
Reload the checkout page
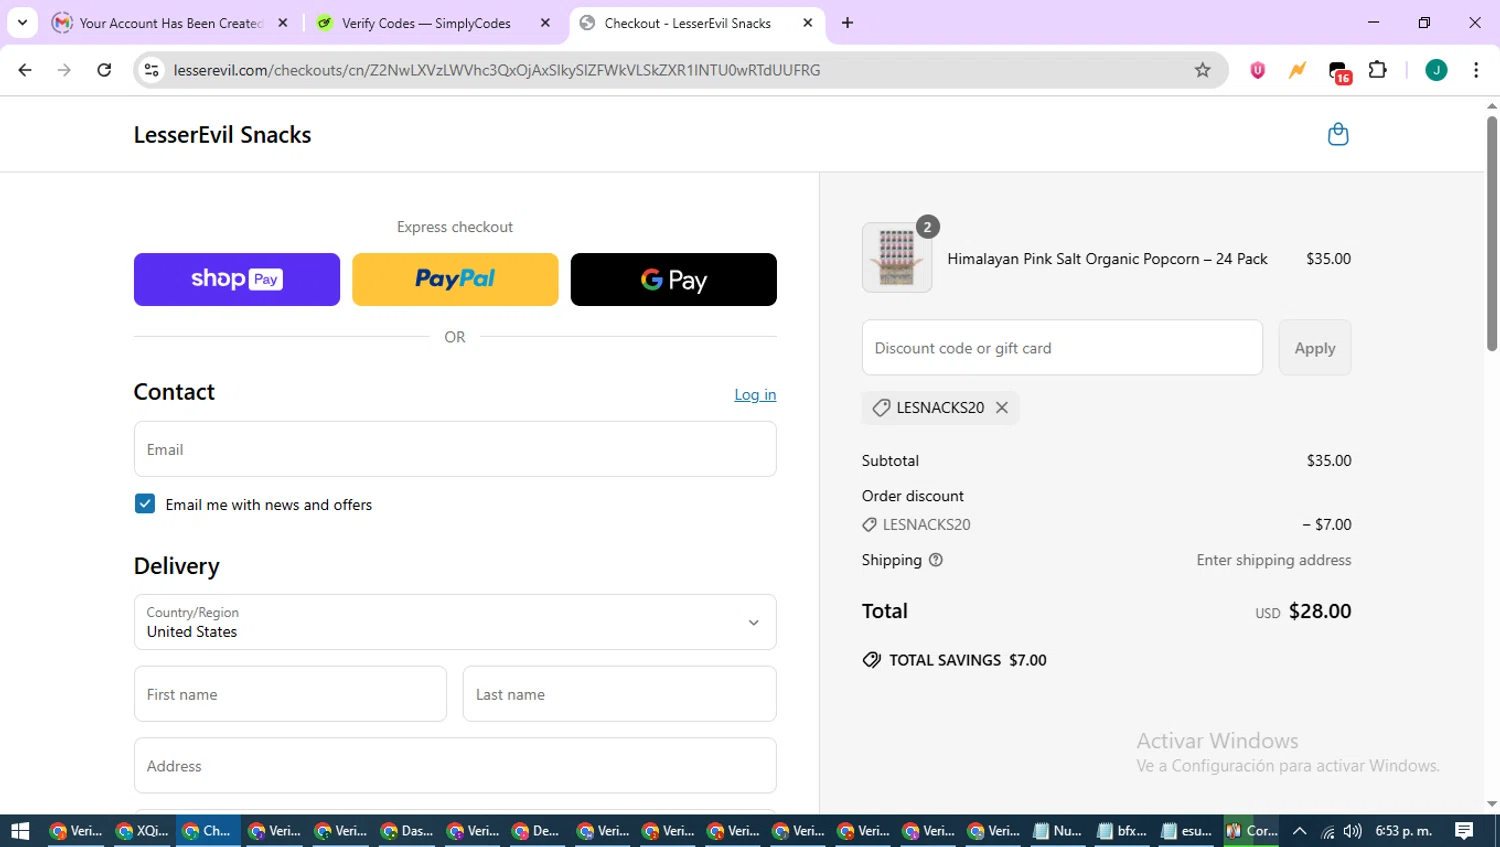point(104,70)
